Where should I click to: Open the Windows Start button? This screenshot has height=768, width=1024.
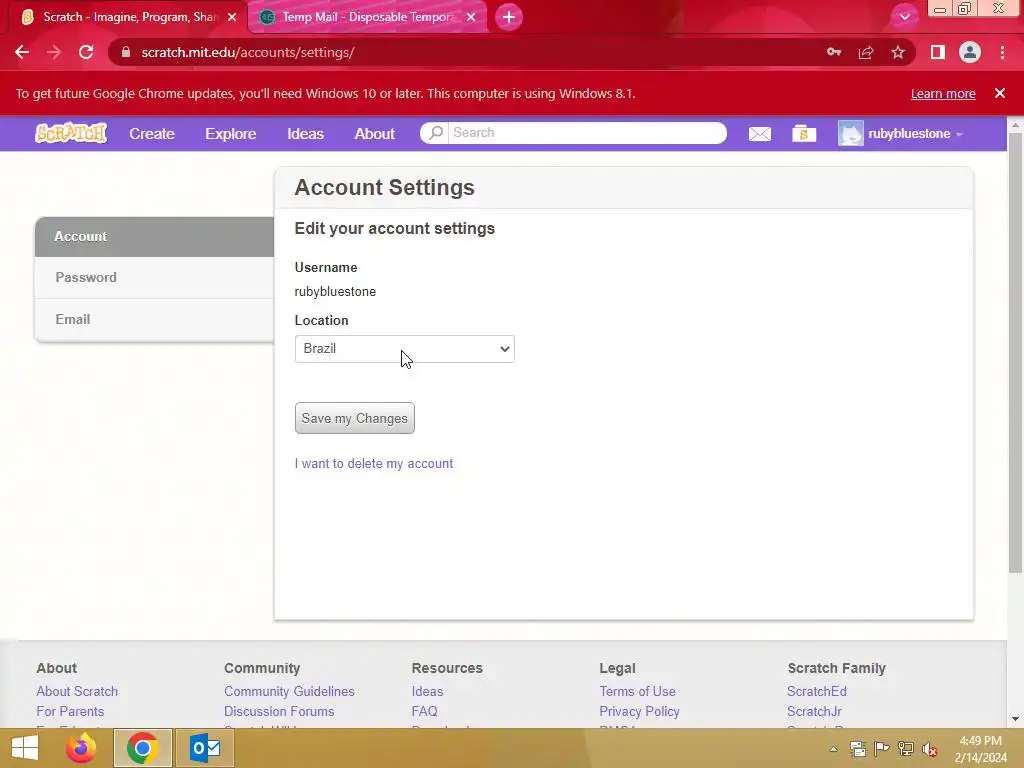point(25,748)
